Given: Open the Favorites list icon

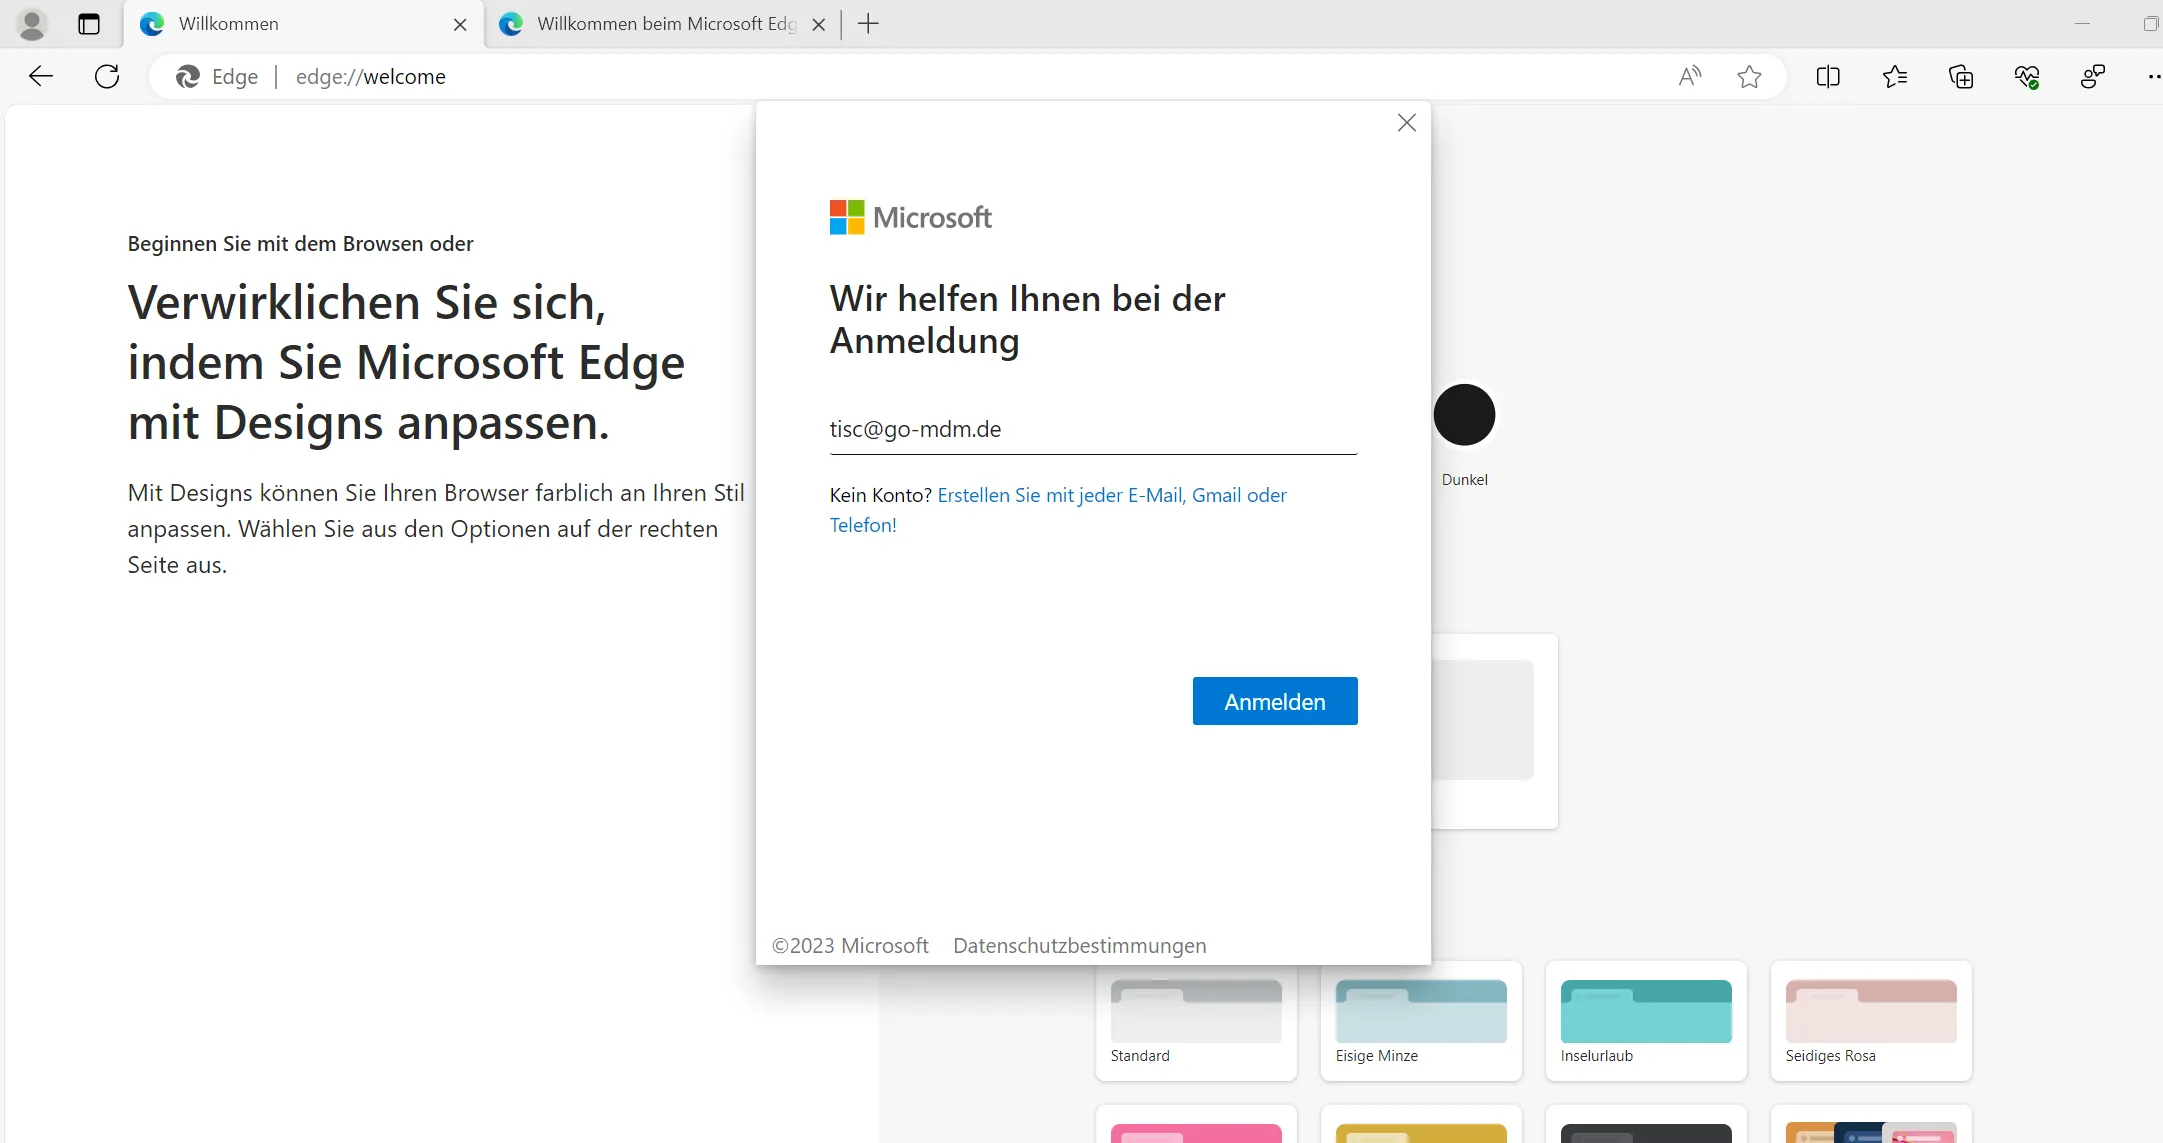Looking at the screenshot, I should click(x=1894, y=76).
